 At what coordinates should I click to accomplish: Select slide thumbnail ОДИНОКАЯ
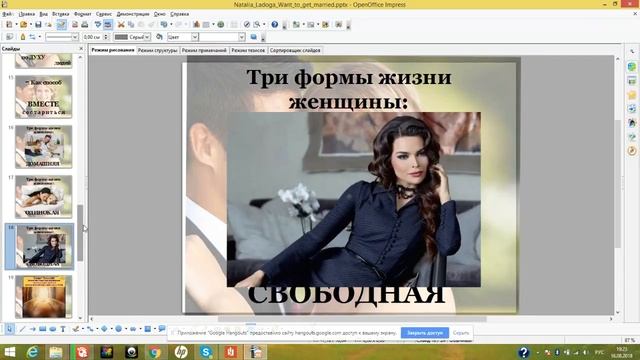coord(44,197)
